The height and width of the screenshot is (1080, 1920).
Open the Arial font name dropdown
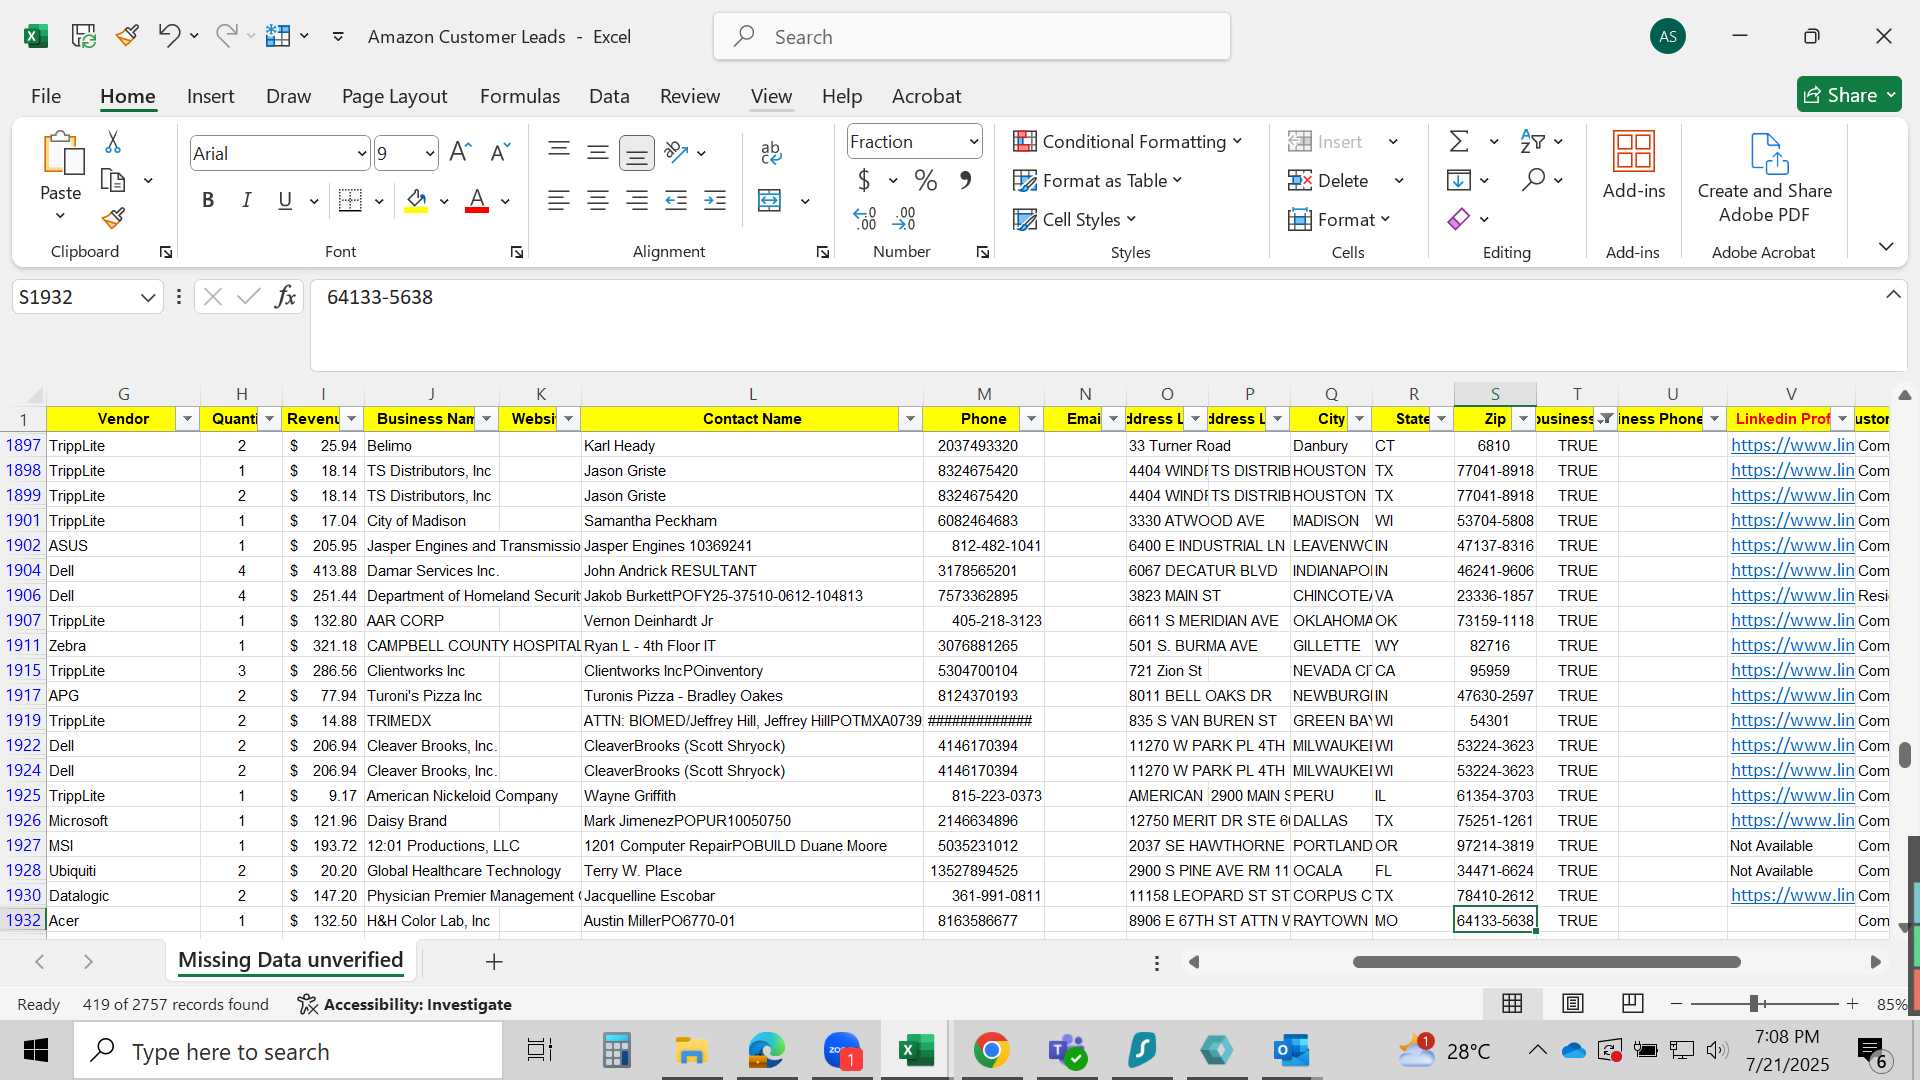tap(362, 154)
